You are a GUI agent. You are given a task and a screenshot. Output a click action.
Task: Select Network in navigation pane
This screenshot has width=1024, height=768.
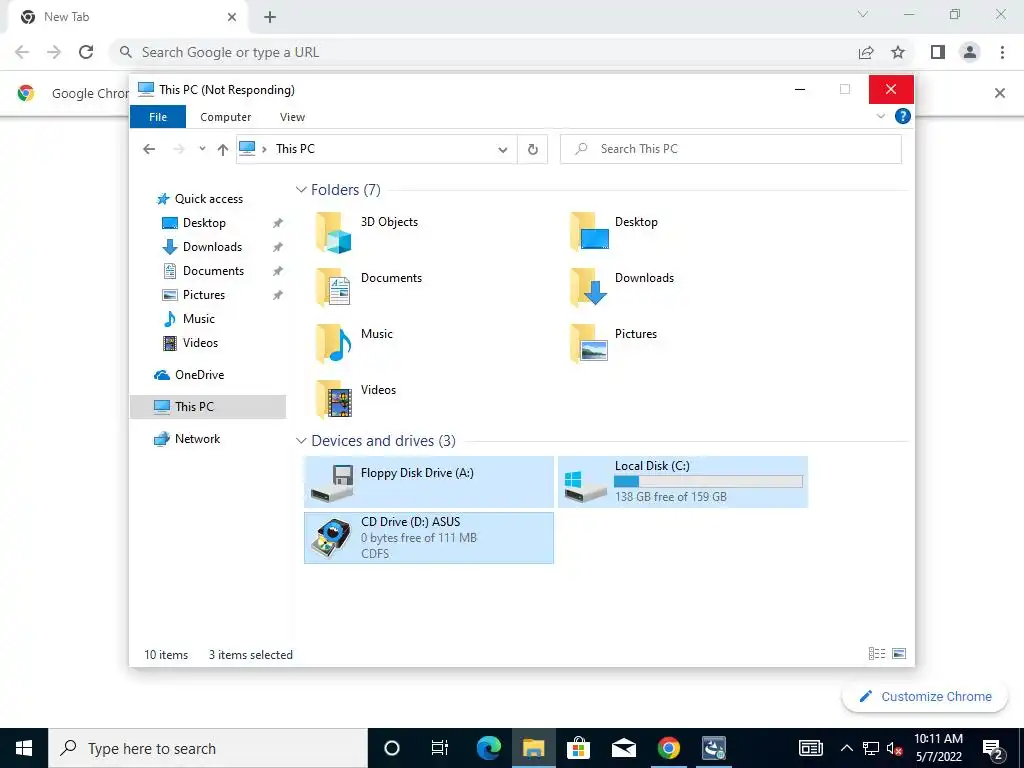pos(197,439)
